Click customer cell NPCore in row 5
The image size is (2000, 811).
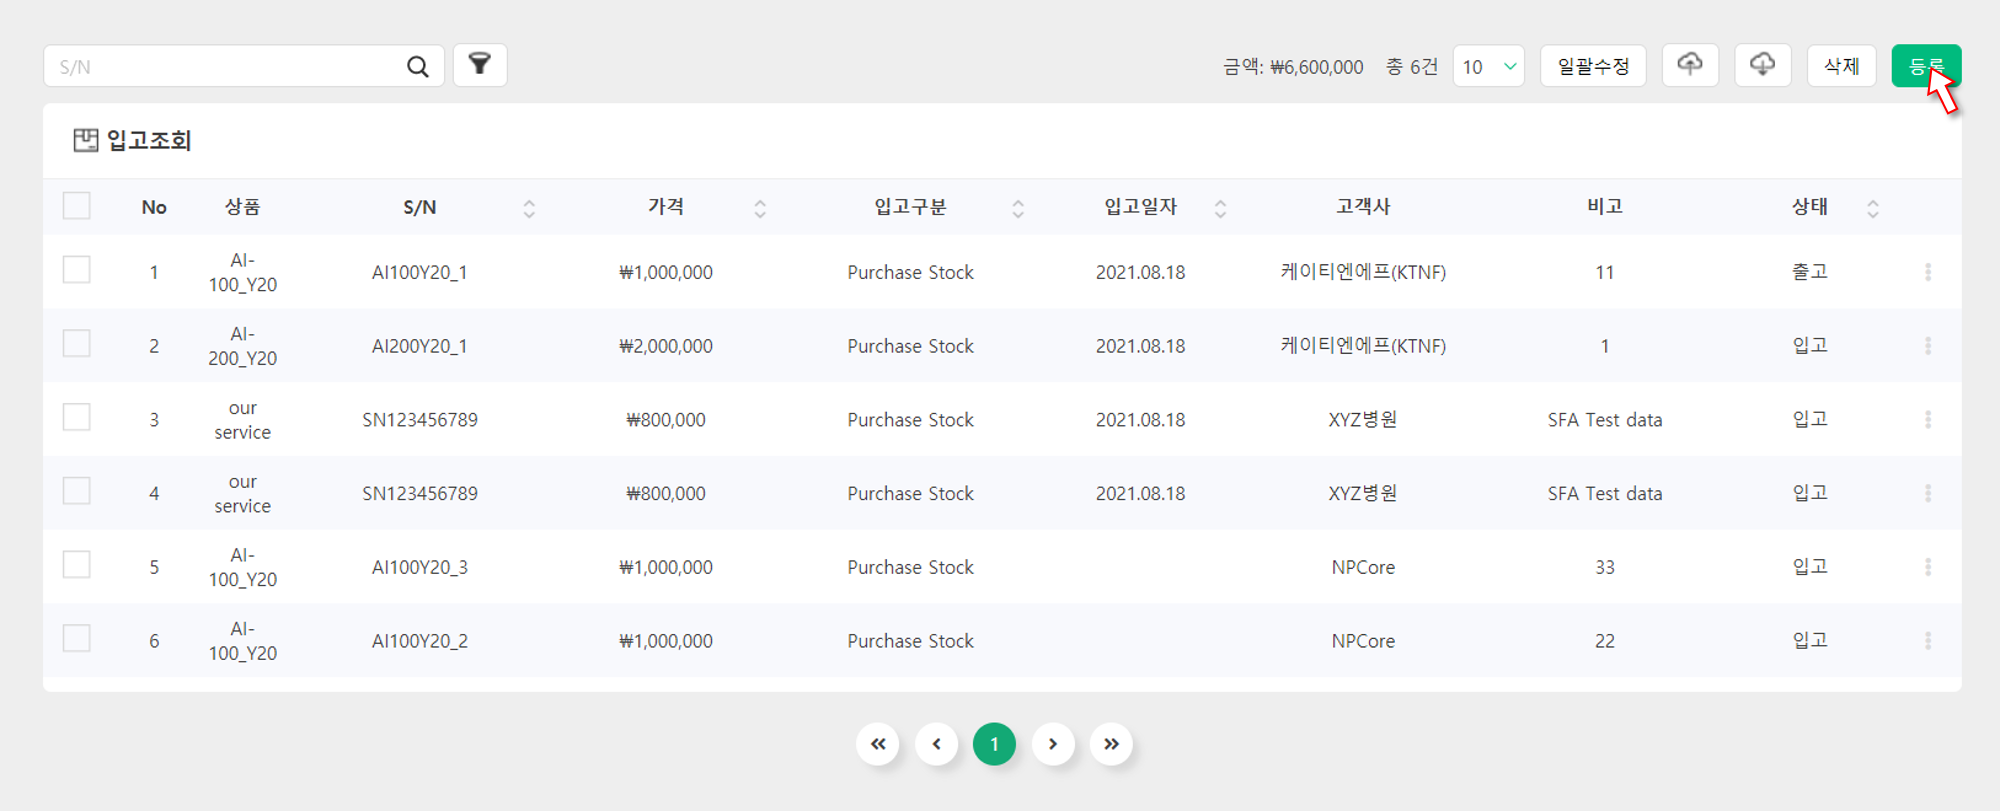tap(1363, 567)
